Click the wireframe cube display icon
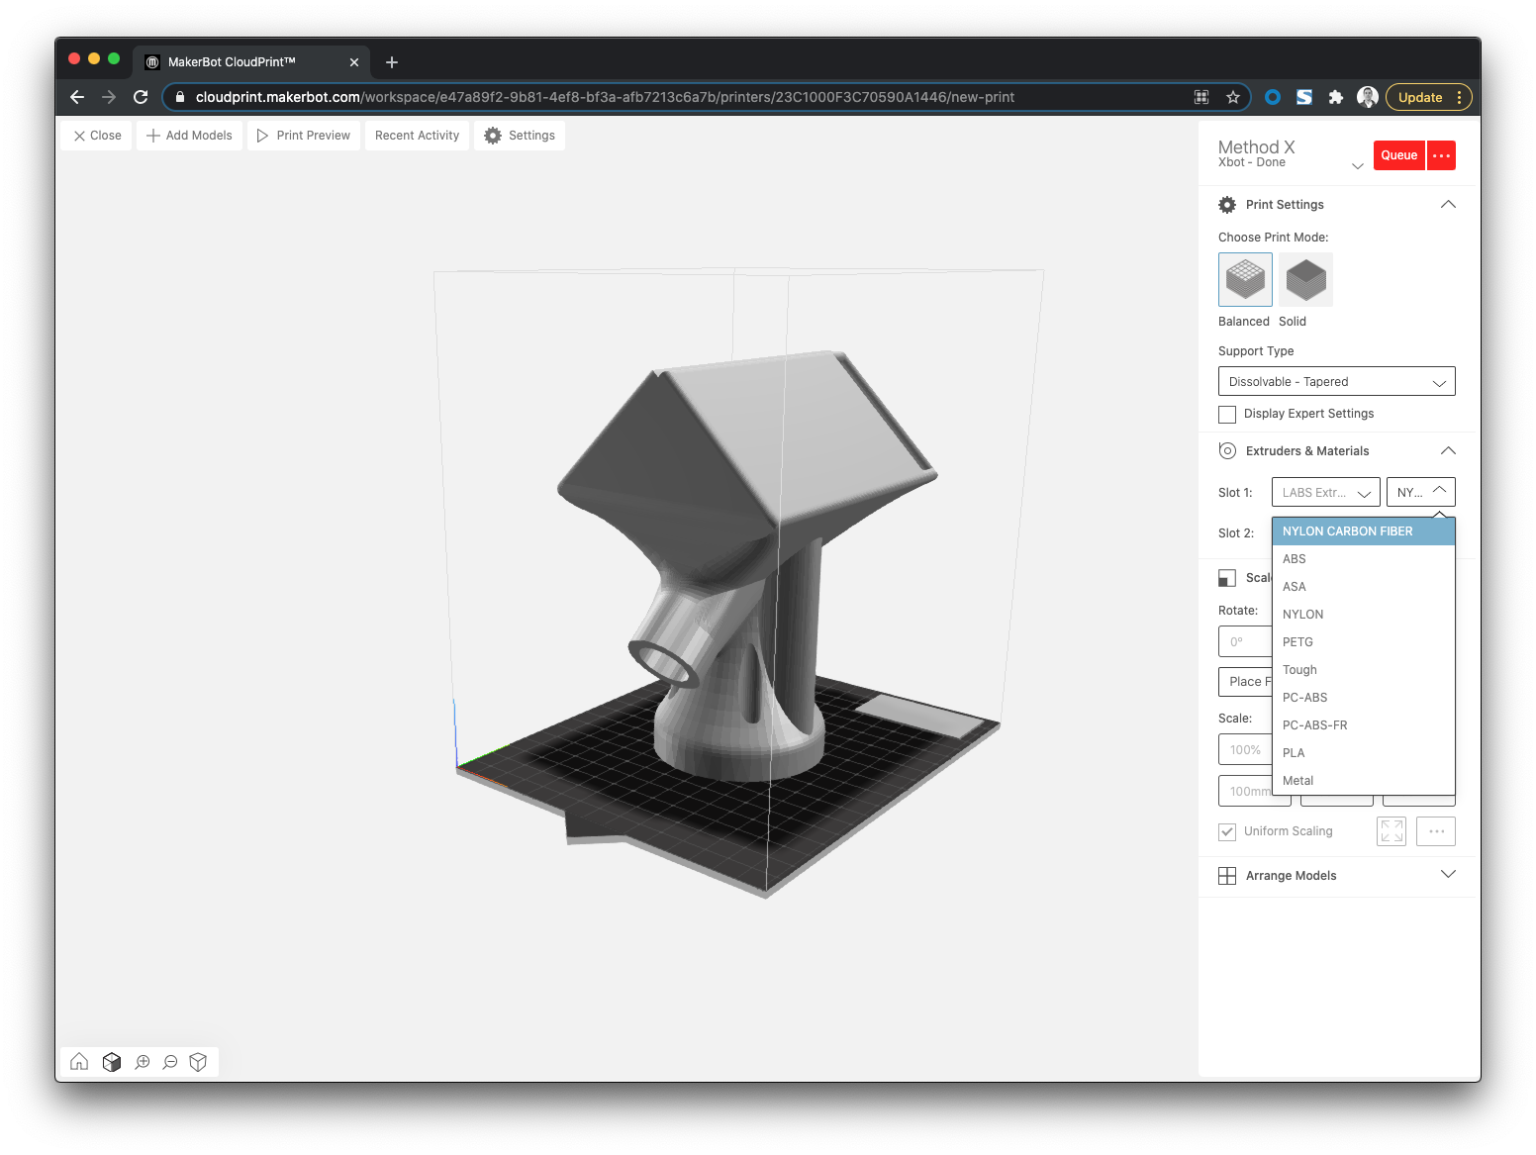Image resolution: width=1536 pixels, height=1155 pixels. point(198,1062)
